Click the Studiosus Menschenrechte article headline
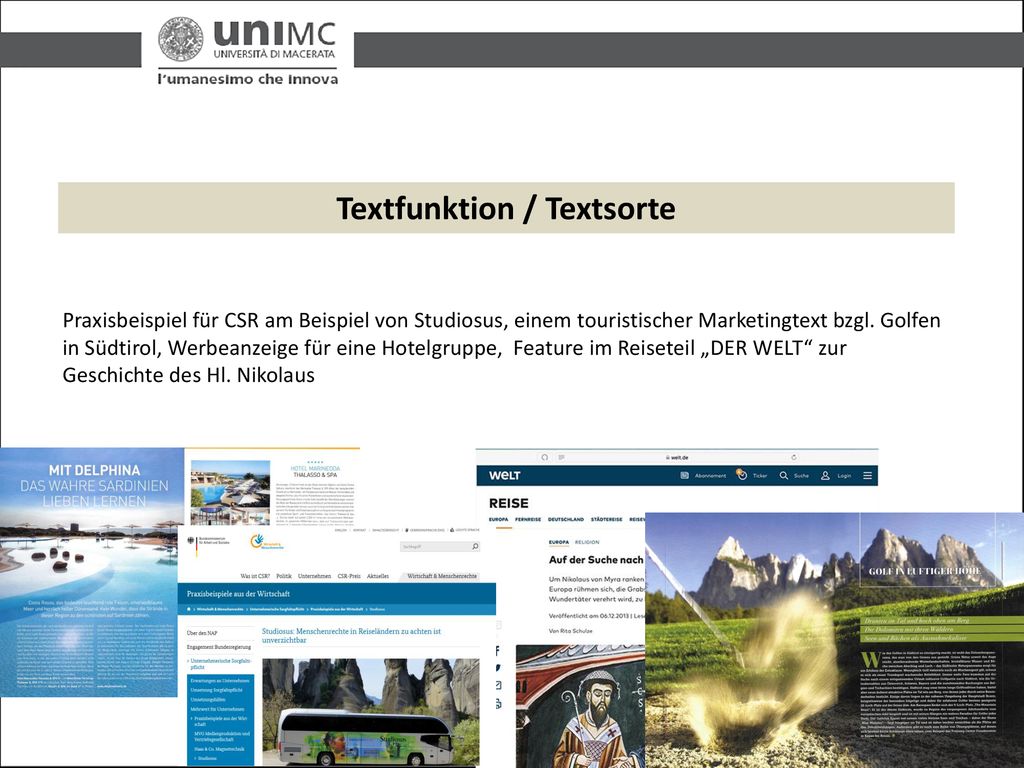Viewport: 1024px width, 768px height. 351,635
